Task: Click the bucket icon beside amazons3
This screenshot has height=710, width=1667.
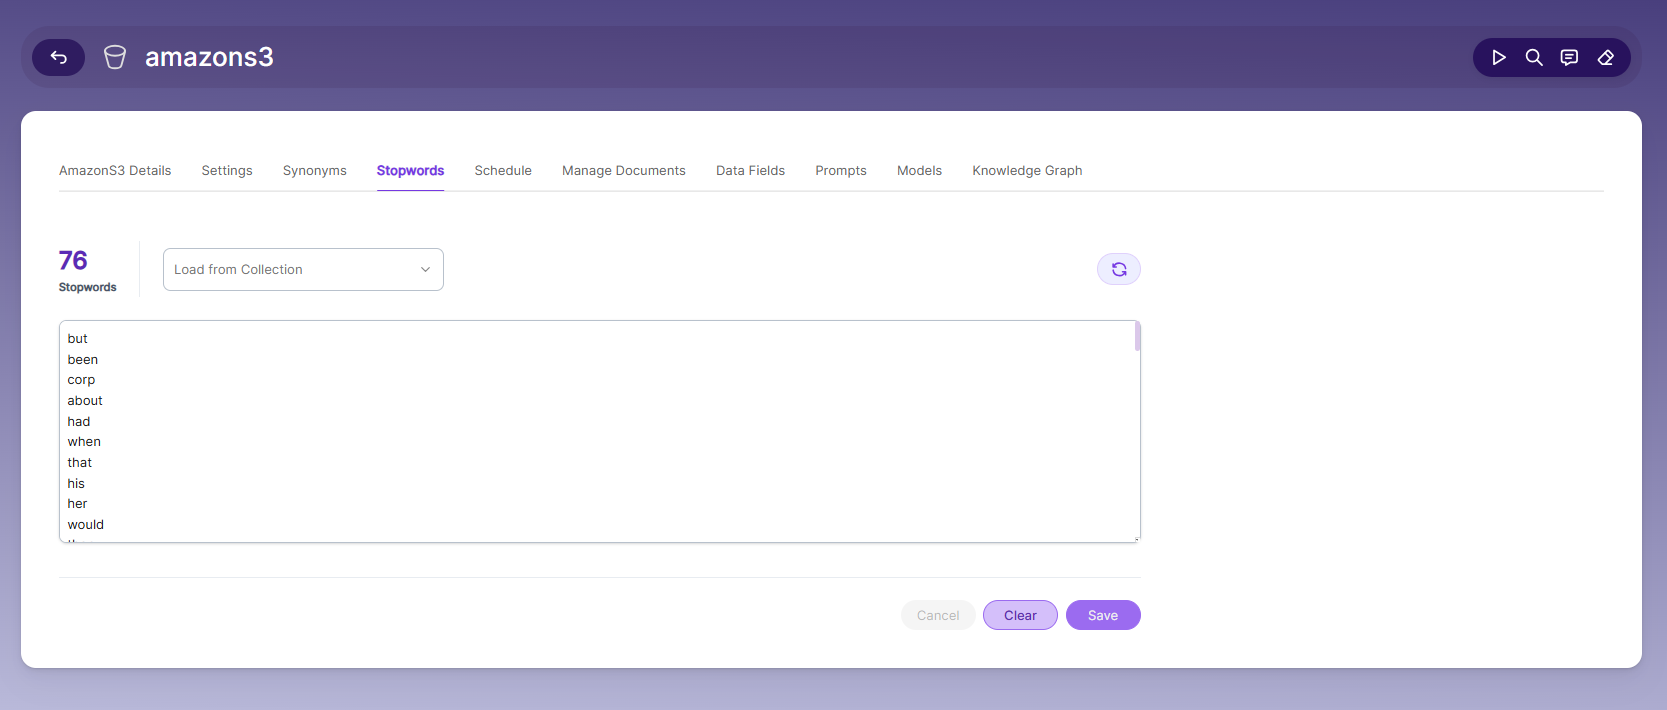Action: 115,57
